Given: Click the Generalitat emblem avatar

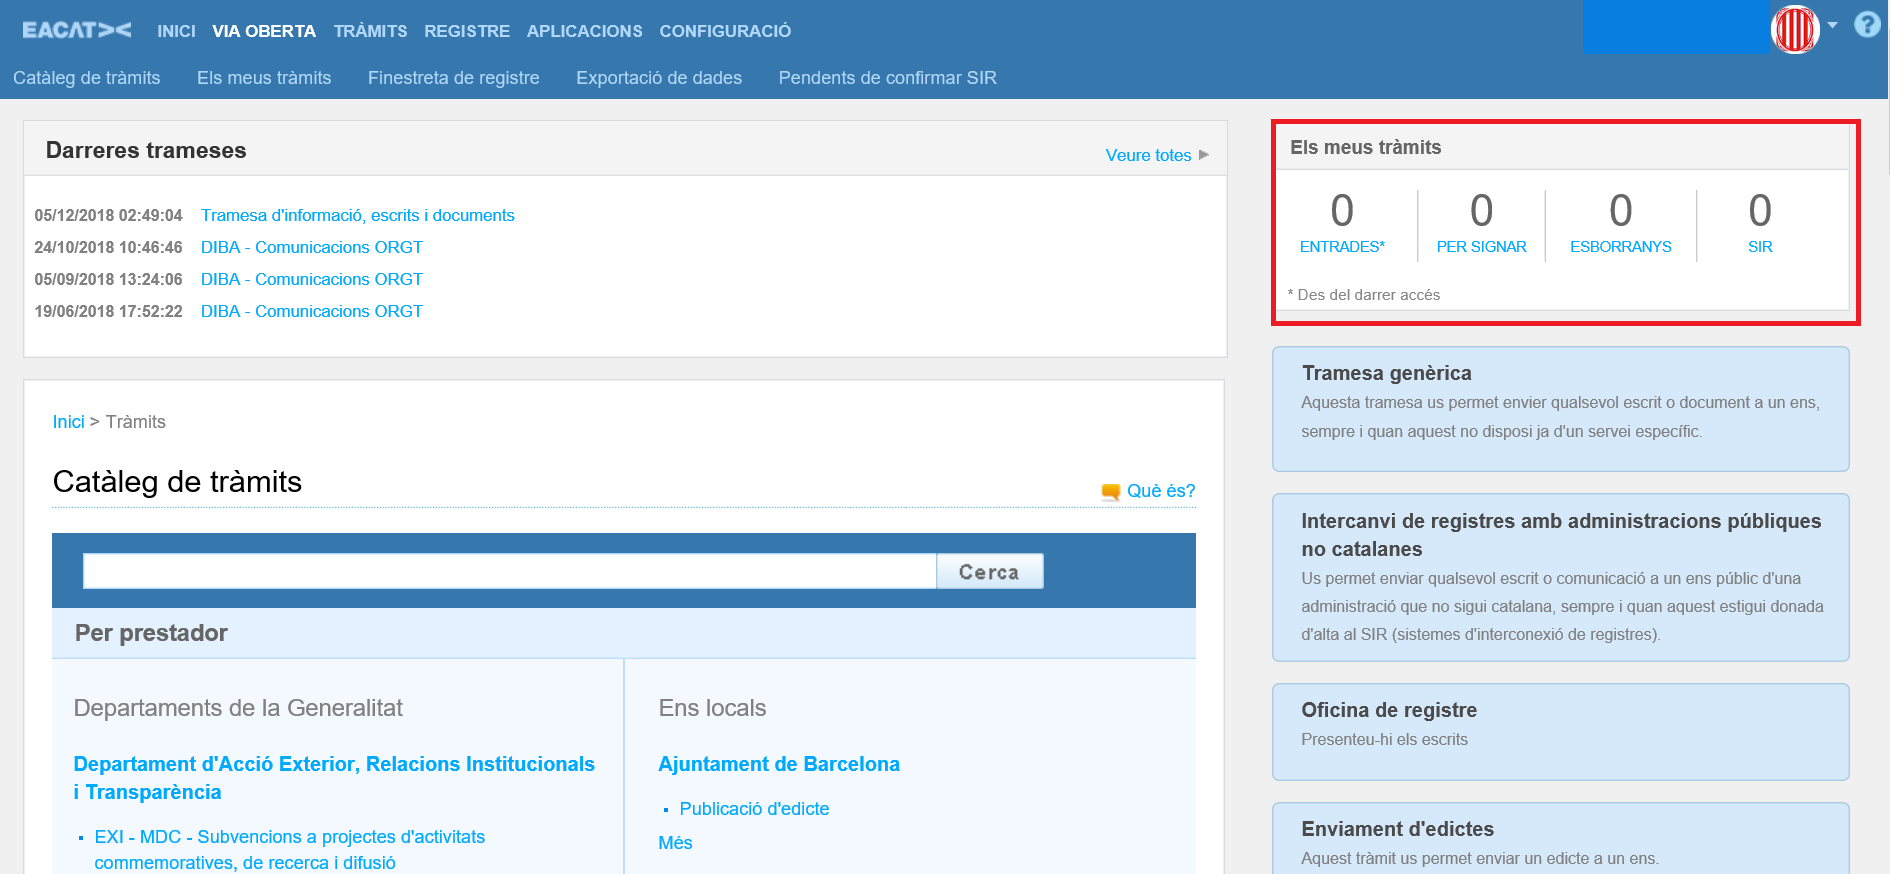Looking at the screenshot, I should click(1794, 29).
